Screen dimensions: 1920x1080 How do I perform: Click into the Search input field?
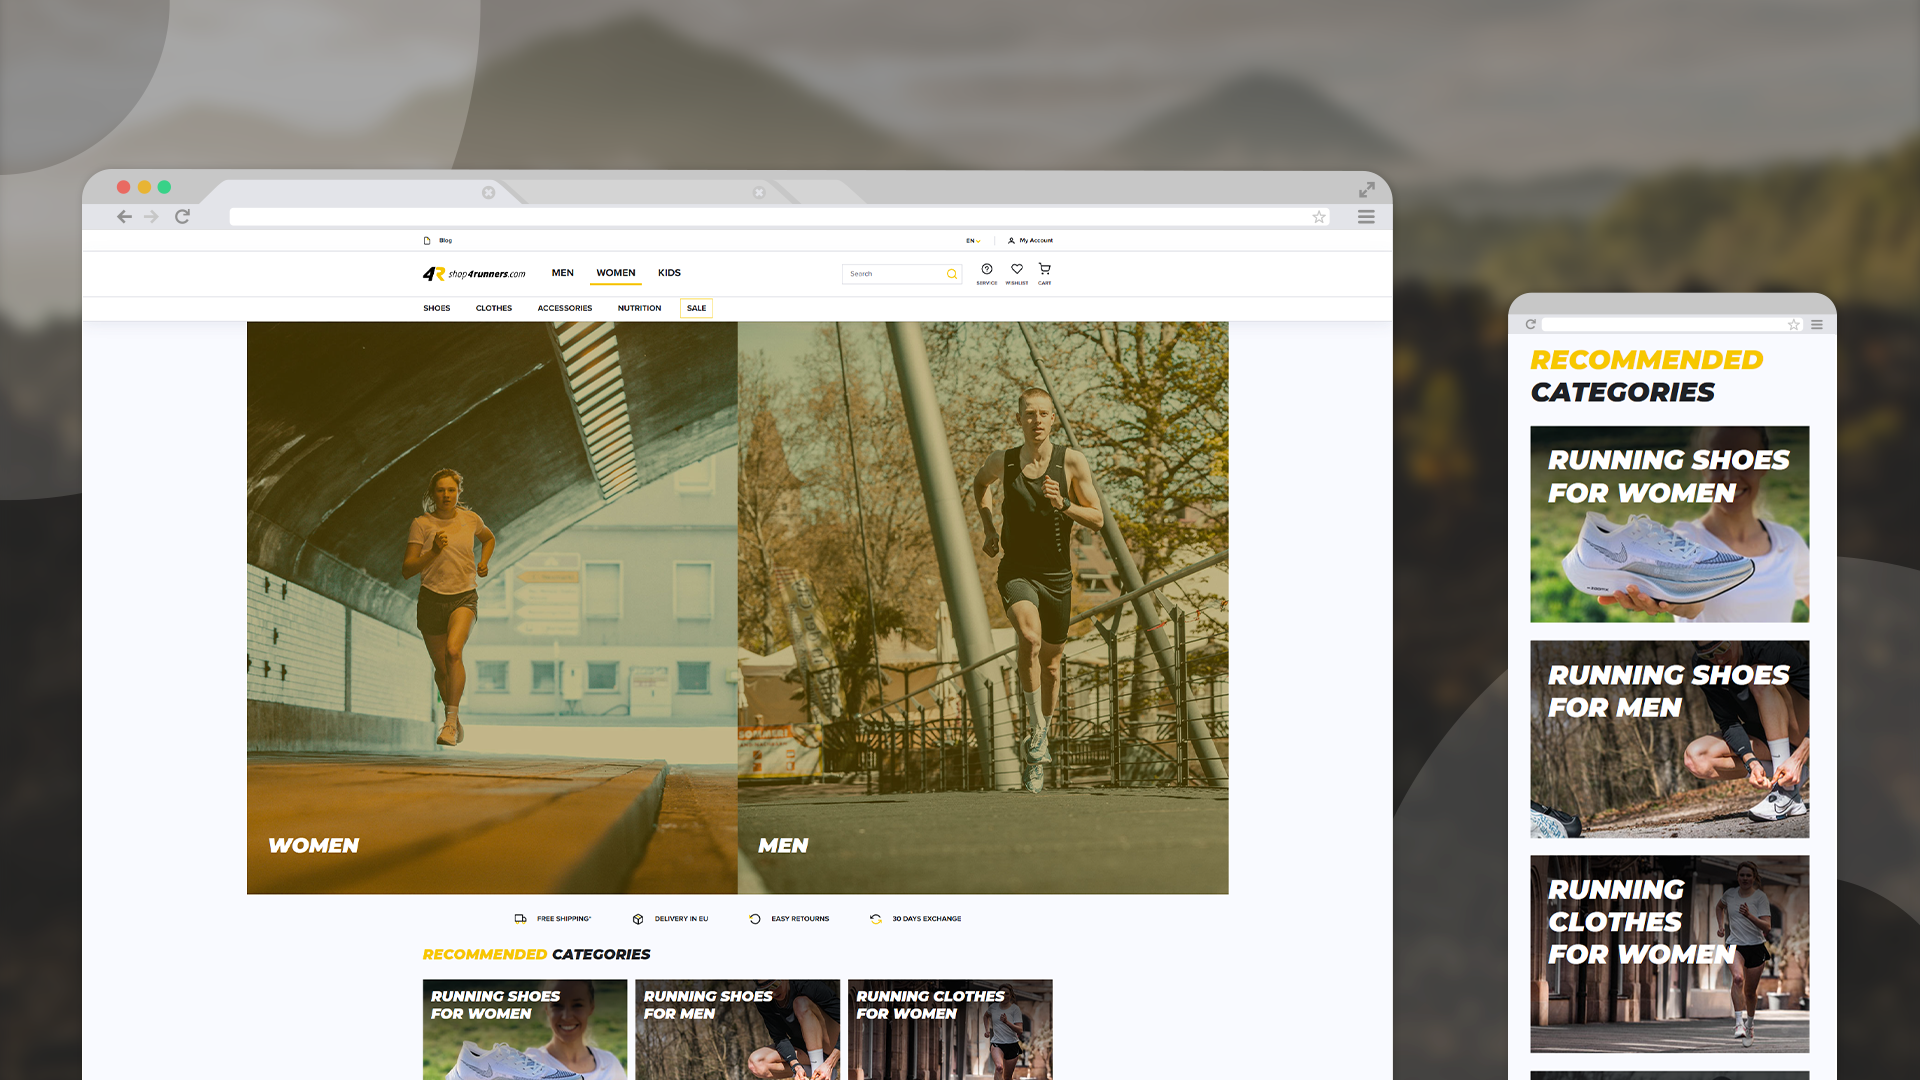pyautogui.click(x=892, y=274)
